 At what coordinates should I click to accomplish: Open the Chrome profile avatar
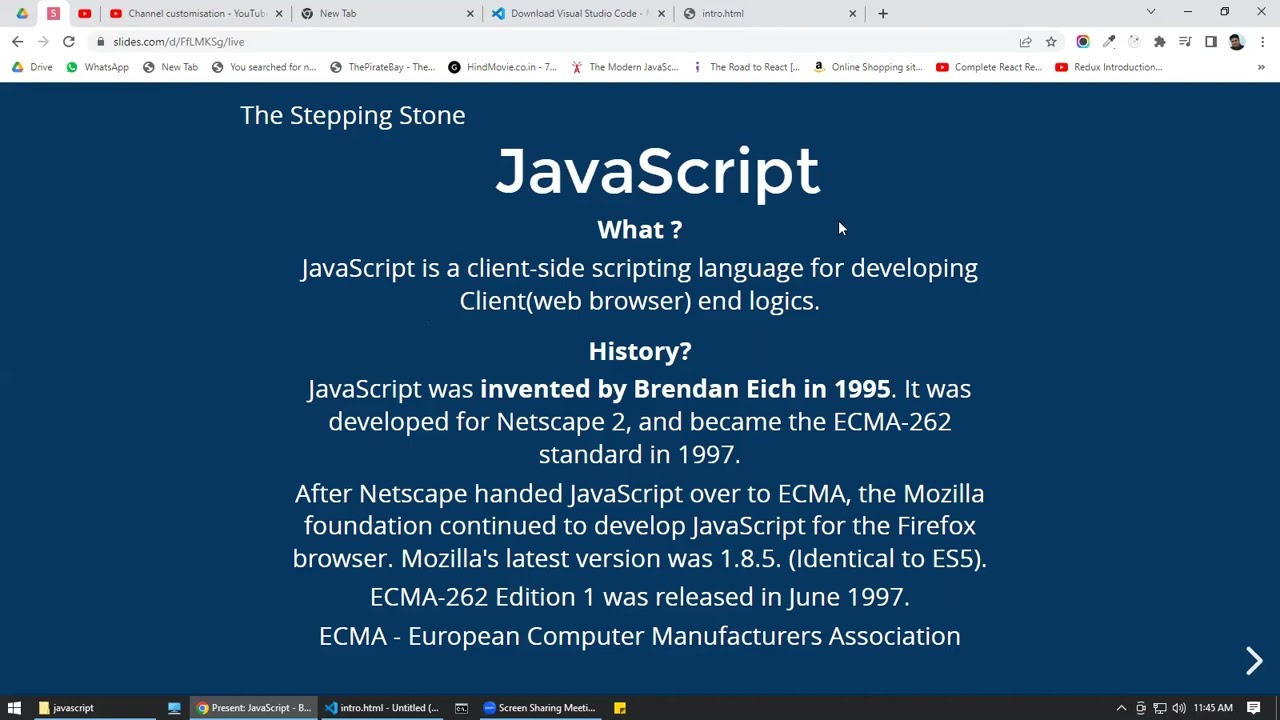click(1237, 42)
